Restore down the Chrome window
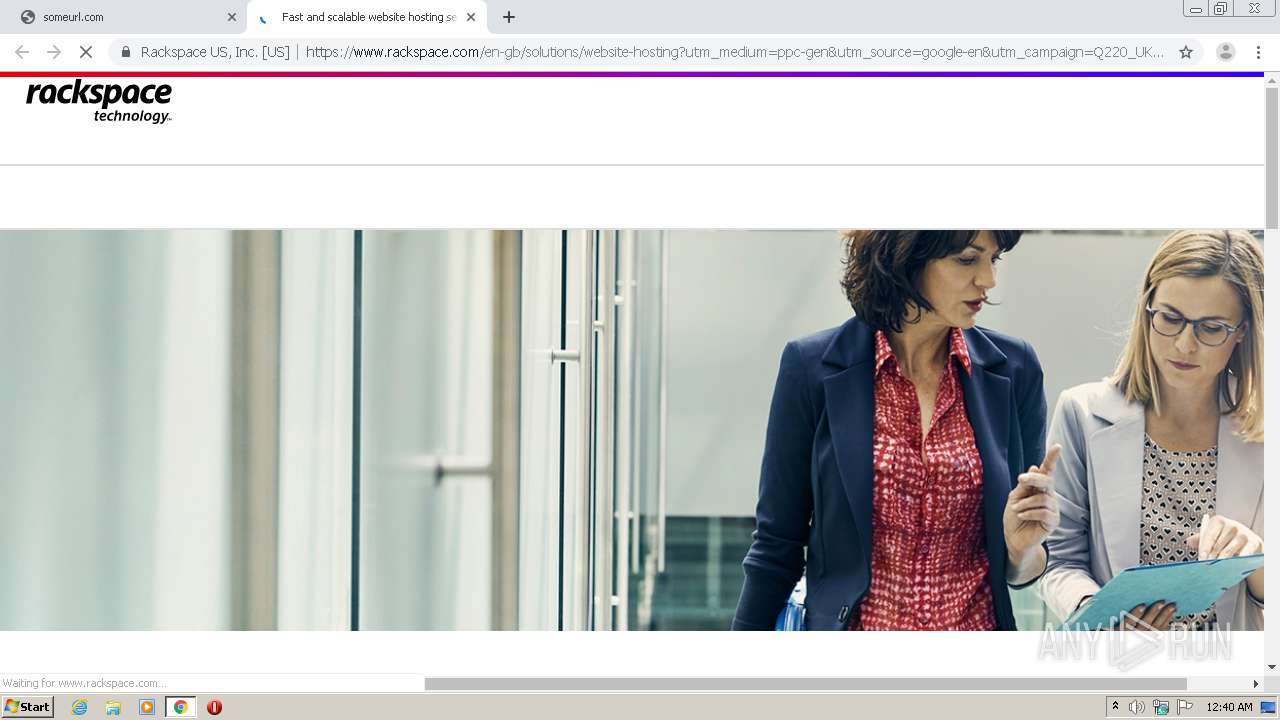Image resolution: width=1280 pixels, height=720 pixels. pyautogui.click(x=1221, y=9)
